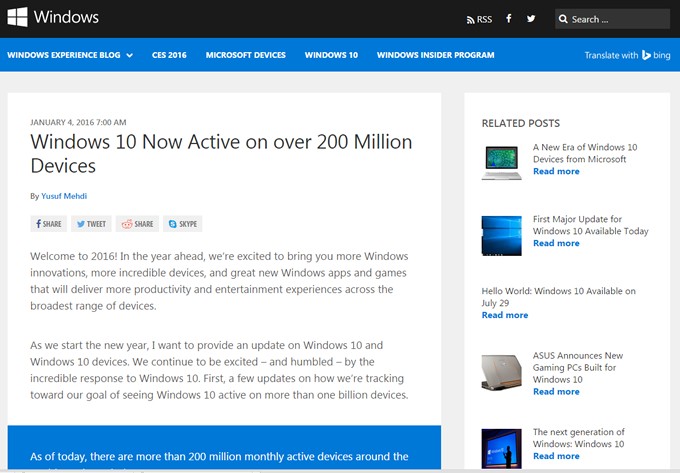Click the article title heading
Screen dimensions: 680x473
(221, 153)
